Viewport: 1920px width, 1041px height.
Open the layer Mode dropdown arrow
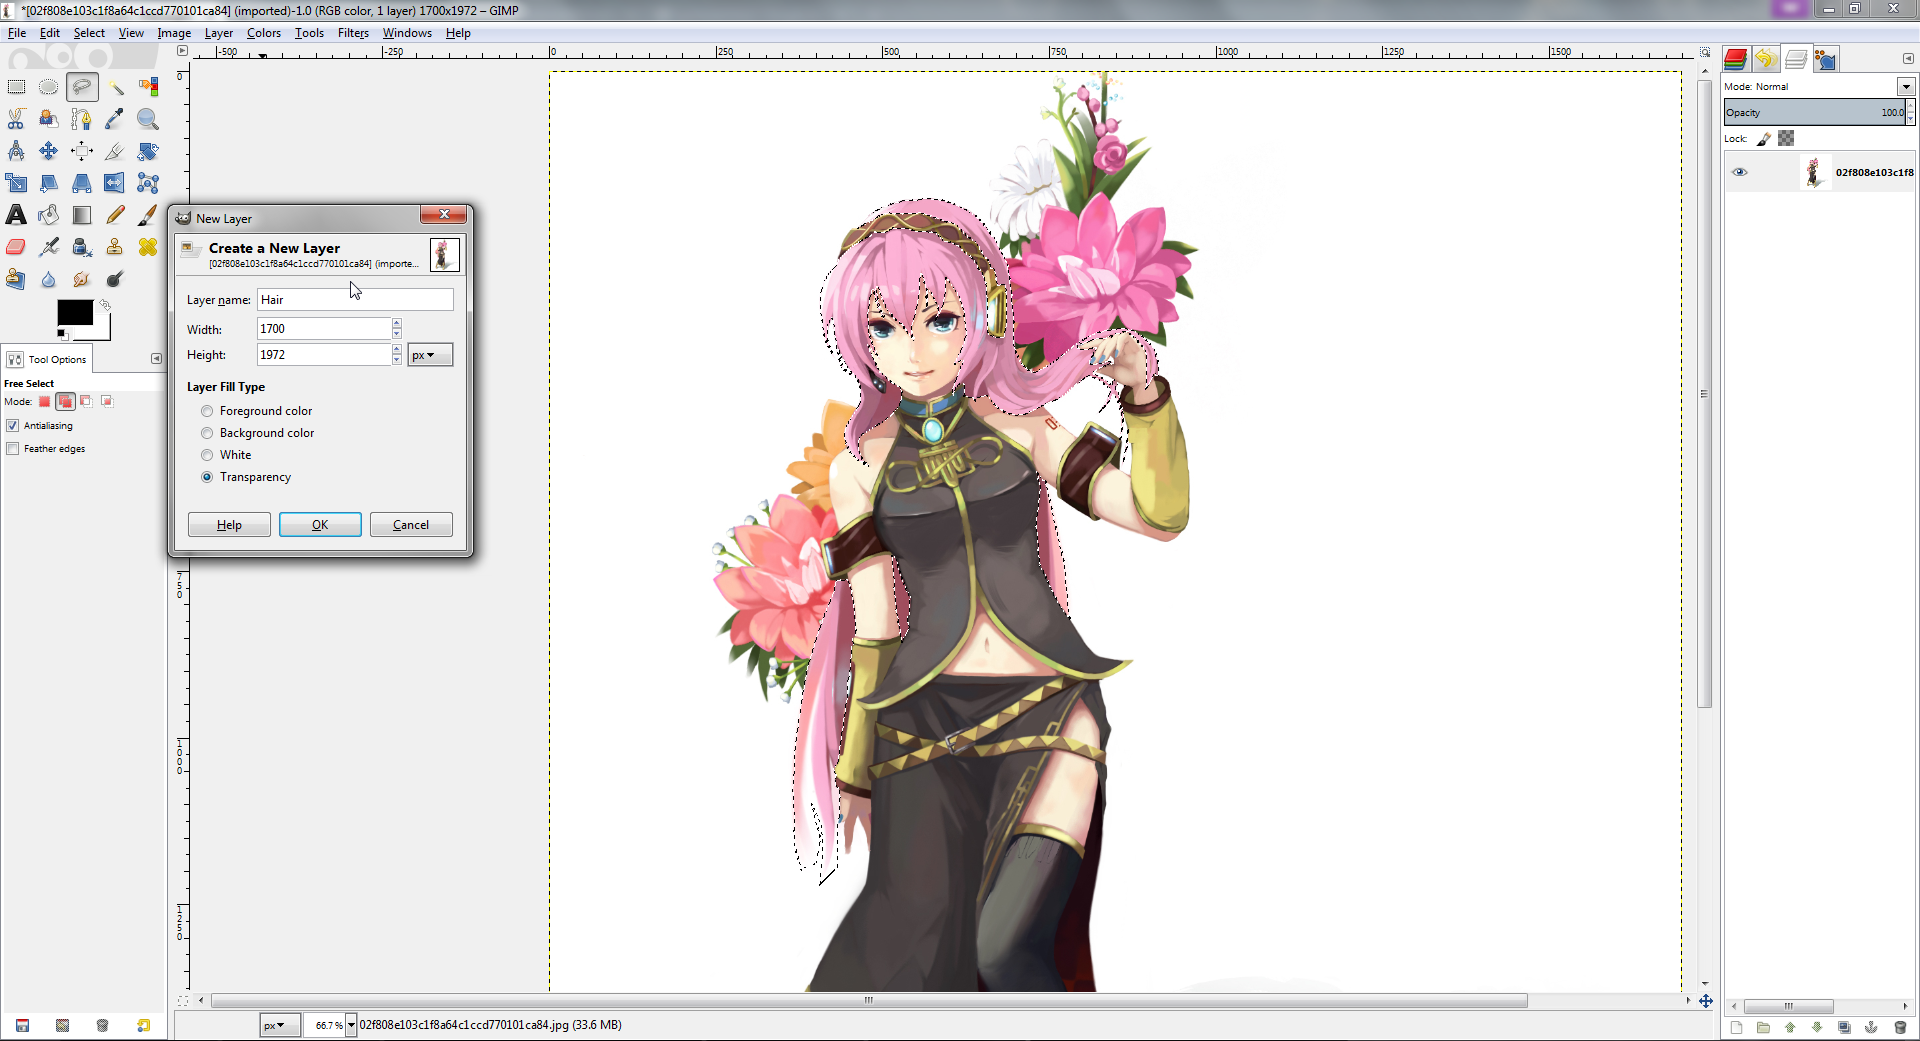click(1906, 87)
